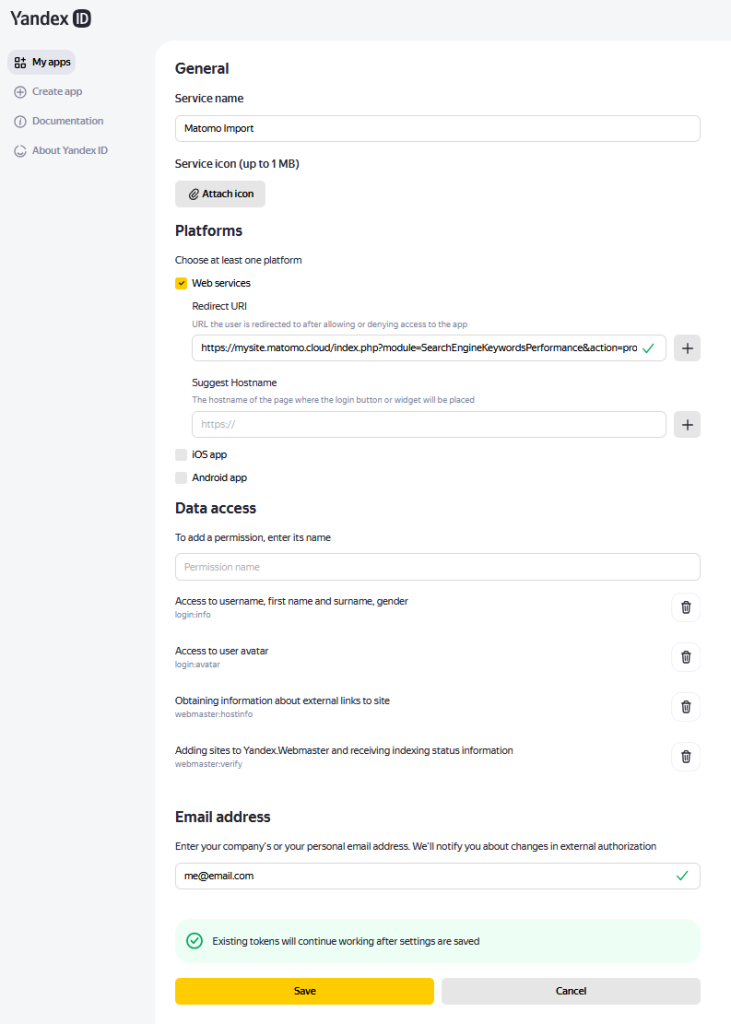Click the Documentation info icon

point(21,120)
